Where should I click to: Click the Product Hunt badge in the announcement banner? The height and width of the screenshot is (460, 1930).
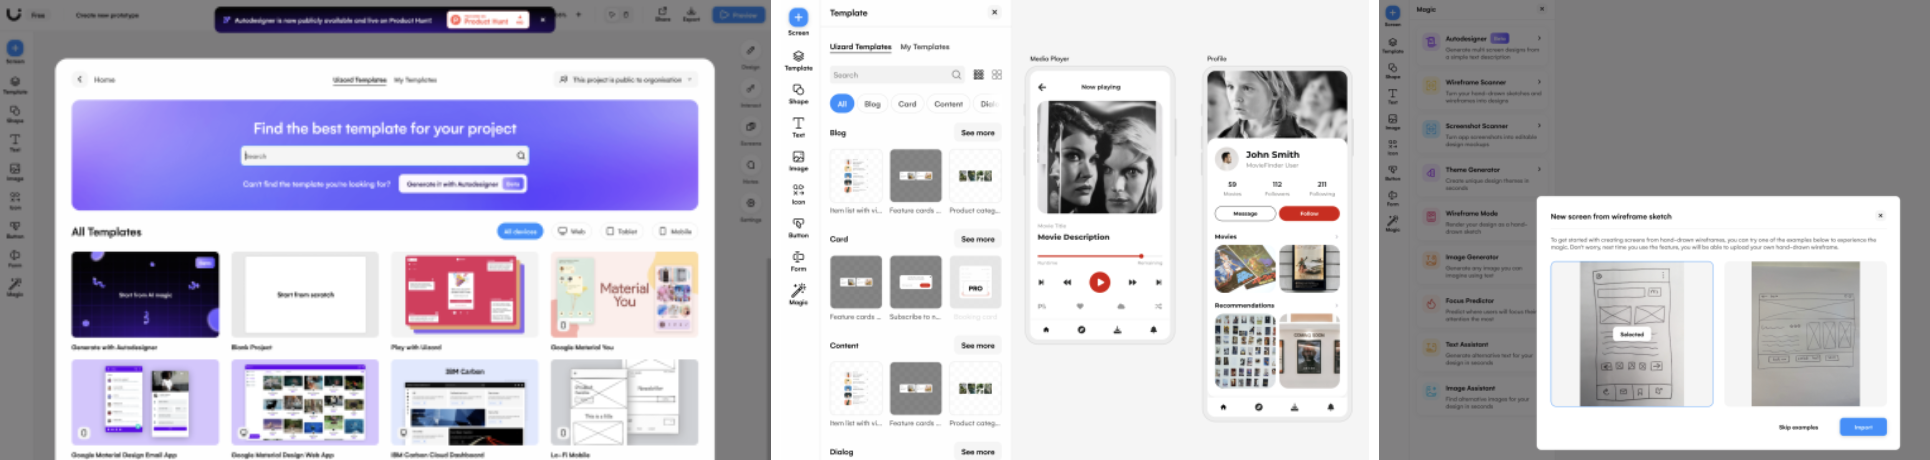487,19
